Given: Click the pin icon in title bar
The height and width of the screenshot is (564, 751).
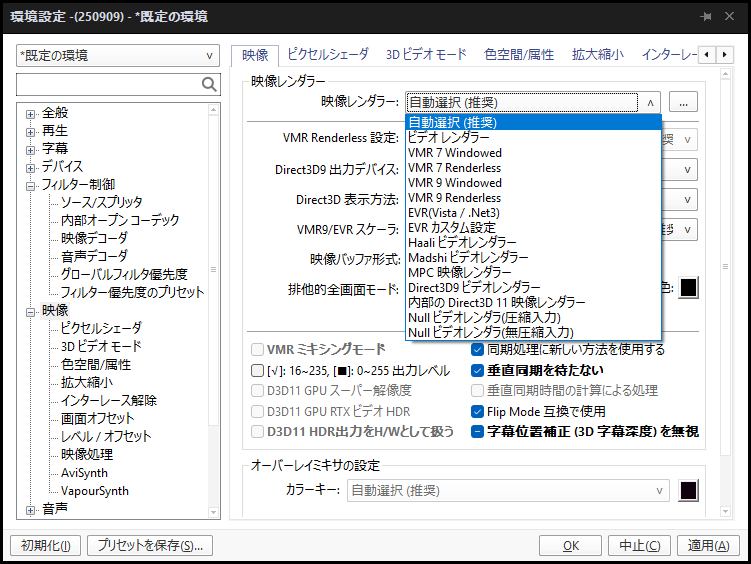Looking at the screenshot, I should (706, 17).
